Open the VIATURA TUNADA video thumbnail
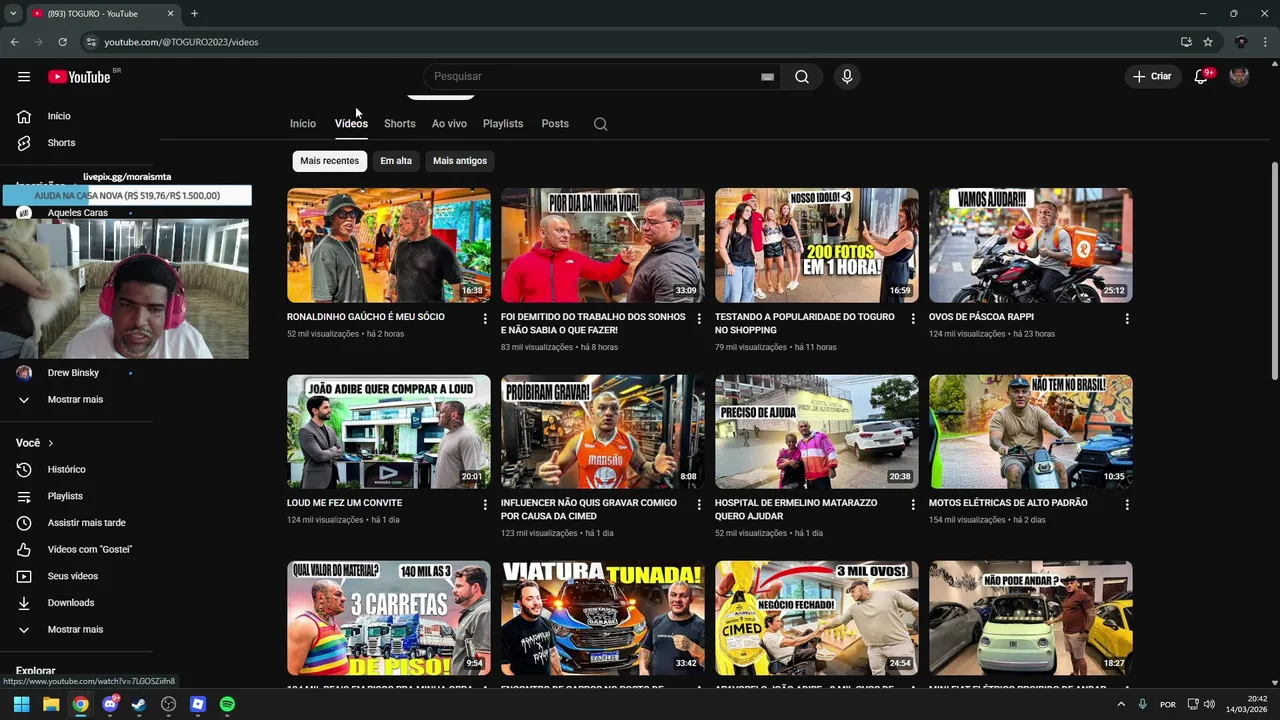The image size is (1280, 720). pyautogui.click(x=603, y=618)
